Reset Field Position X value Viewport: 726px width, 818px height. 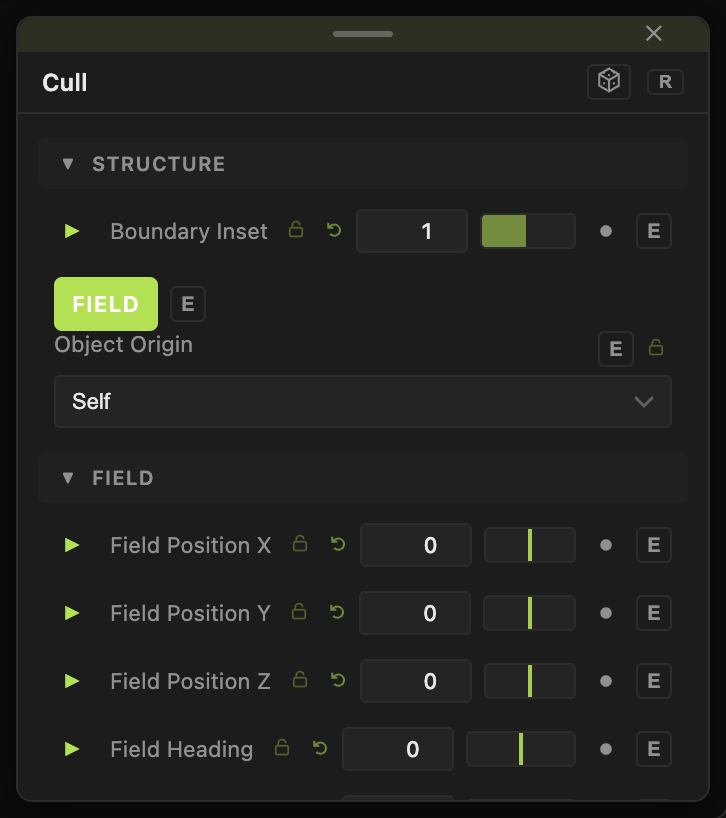[338, 545]
